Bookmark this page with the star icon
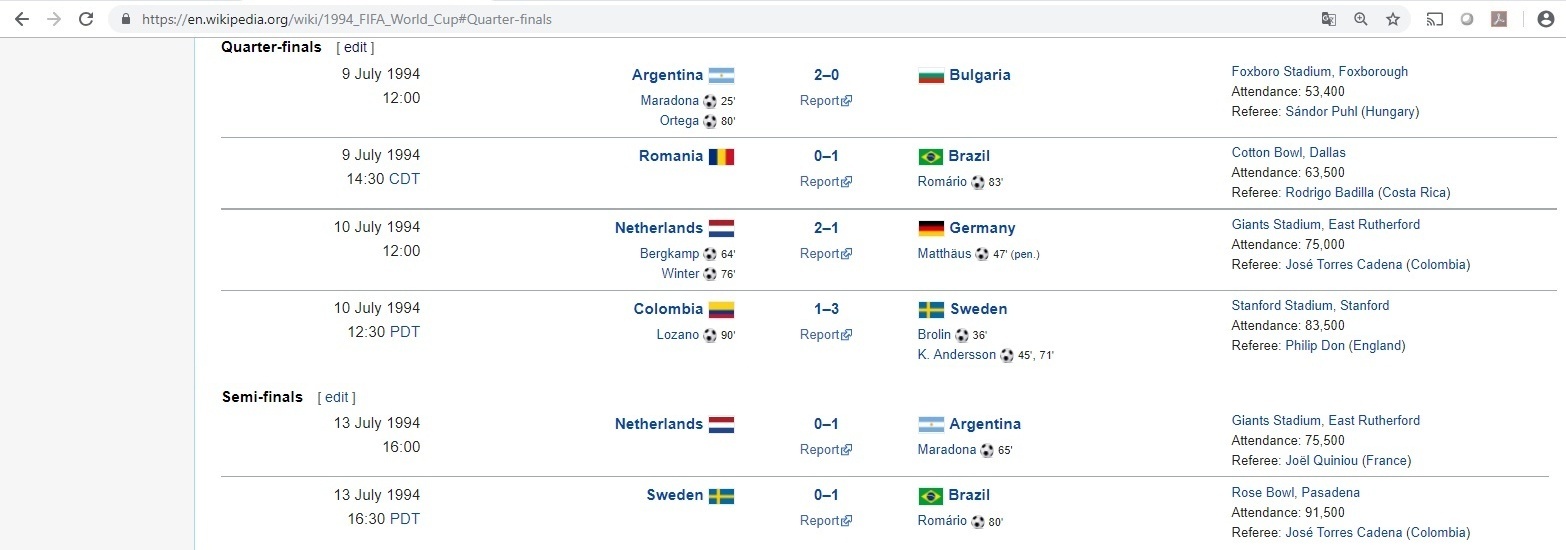The height and width of the screenshot is (550, 1566). tap(1392, 19)
